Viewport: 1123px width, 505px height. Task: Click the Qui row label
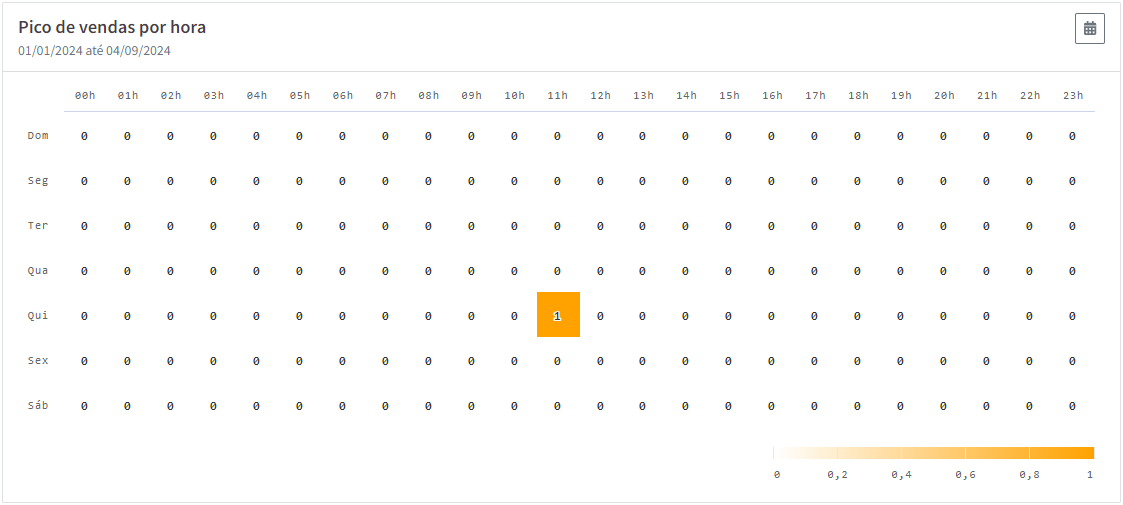[x=38, y=315]
